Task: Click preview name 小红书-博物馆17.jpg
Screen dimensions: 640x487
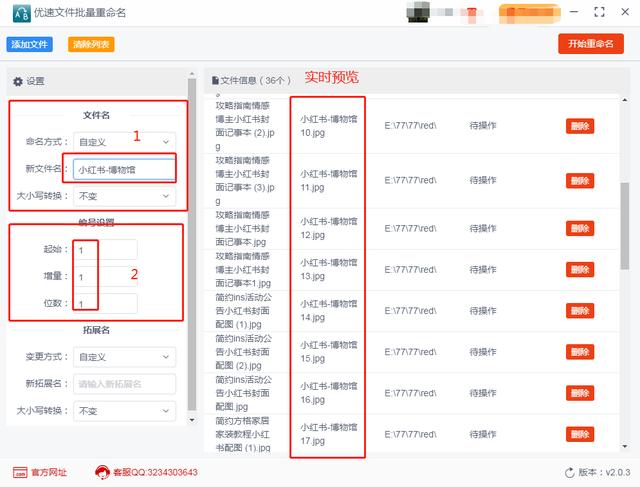Action: (329, 435)
